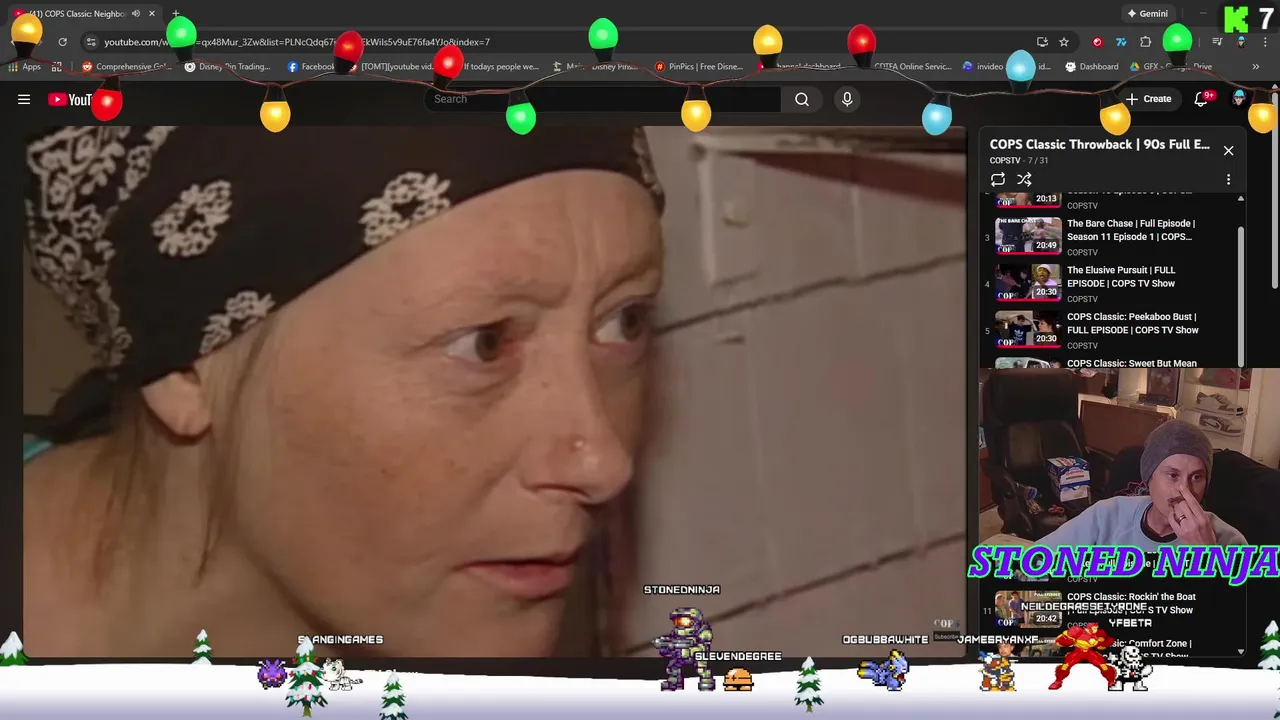Open Chrome media control icon
Viewport: 1280px width, 720px height.
pos(1217,42)
